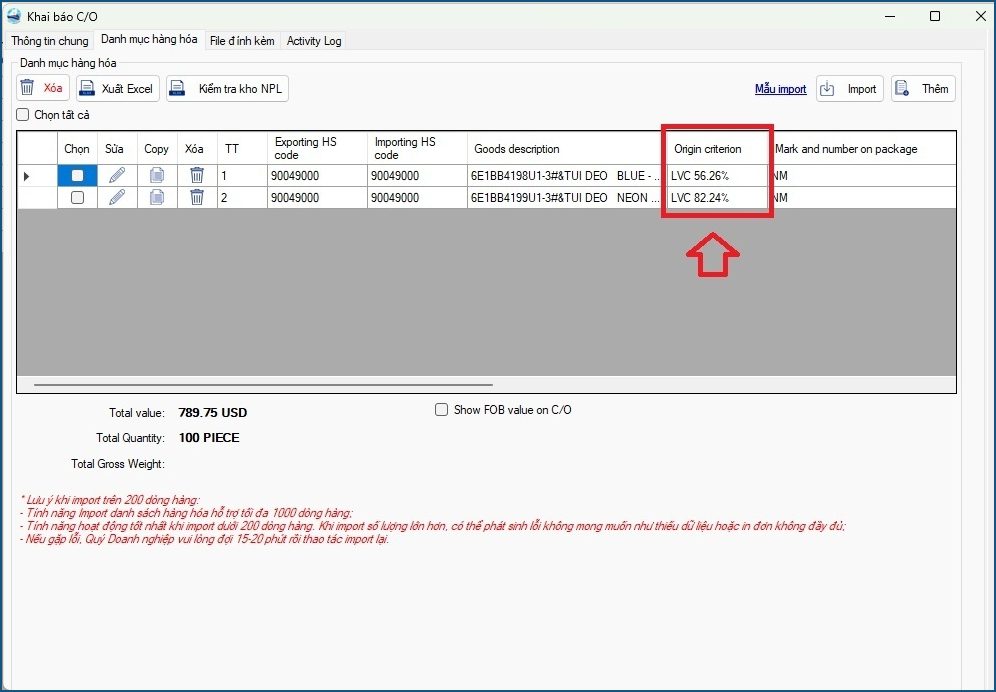This screenshot has height=692, width=996.
Task: Click the pencil edit icon in row 2
Action: pos(117,197)
